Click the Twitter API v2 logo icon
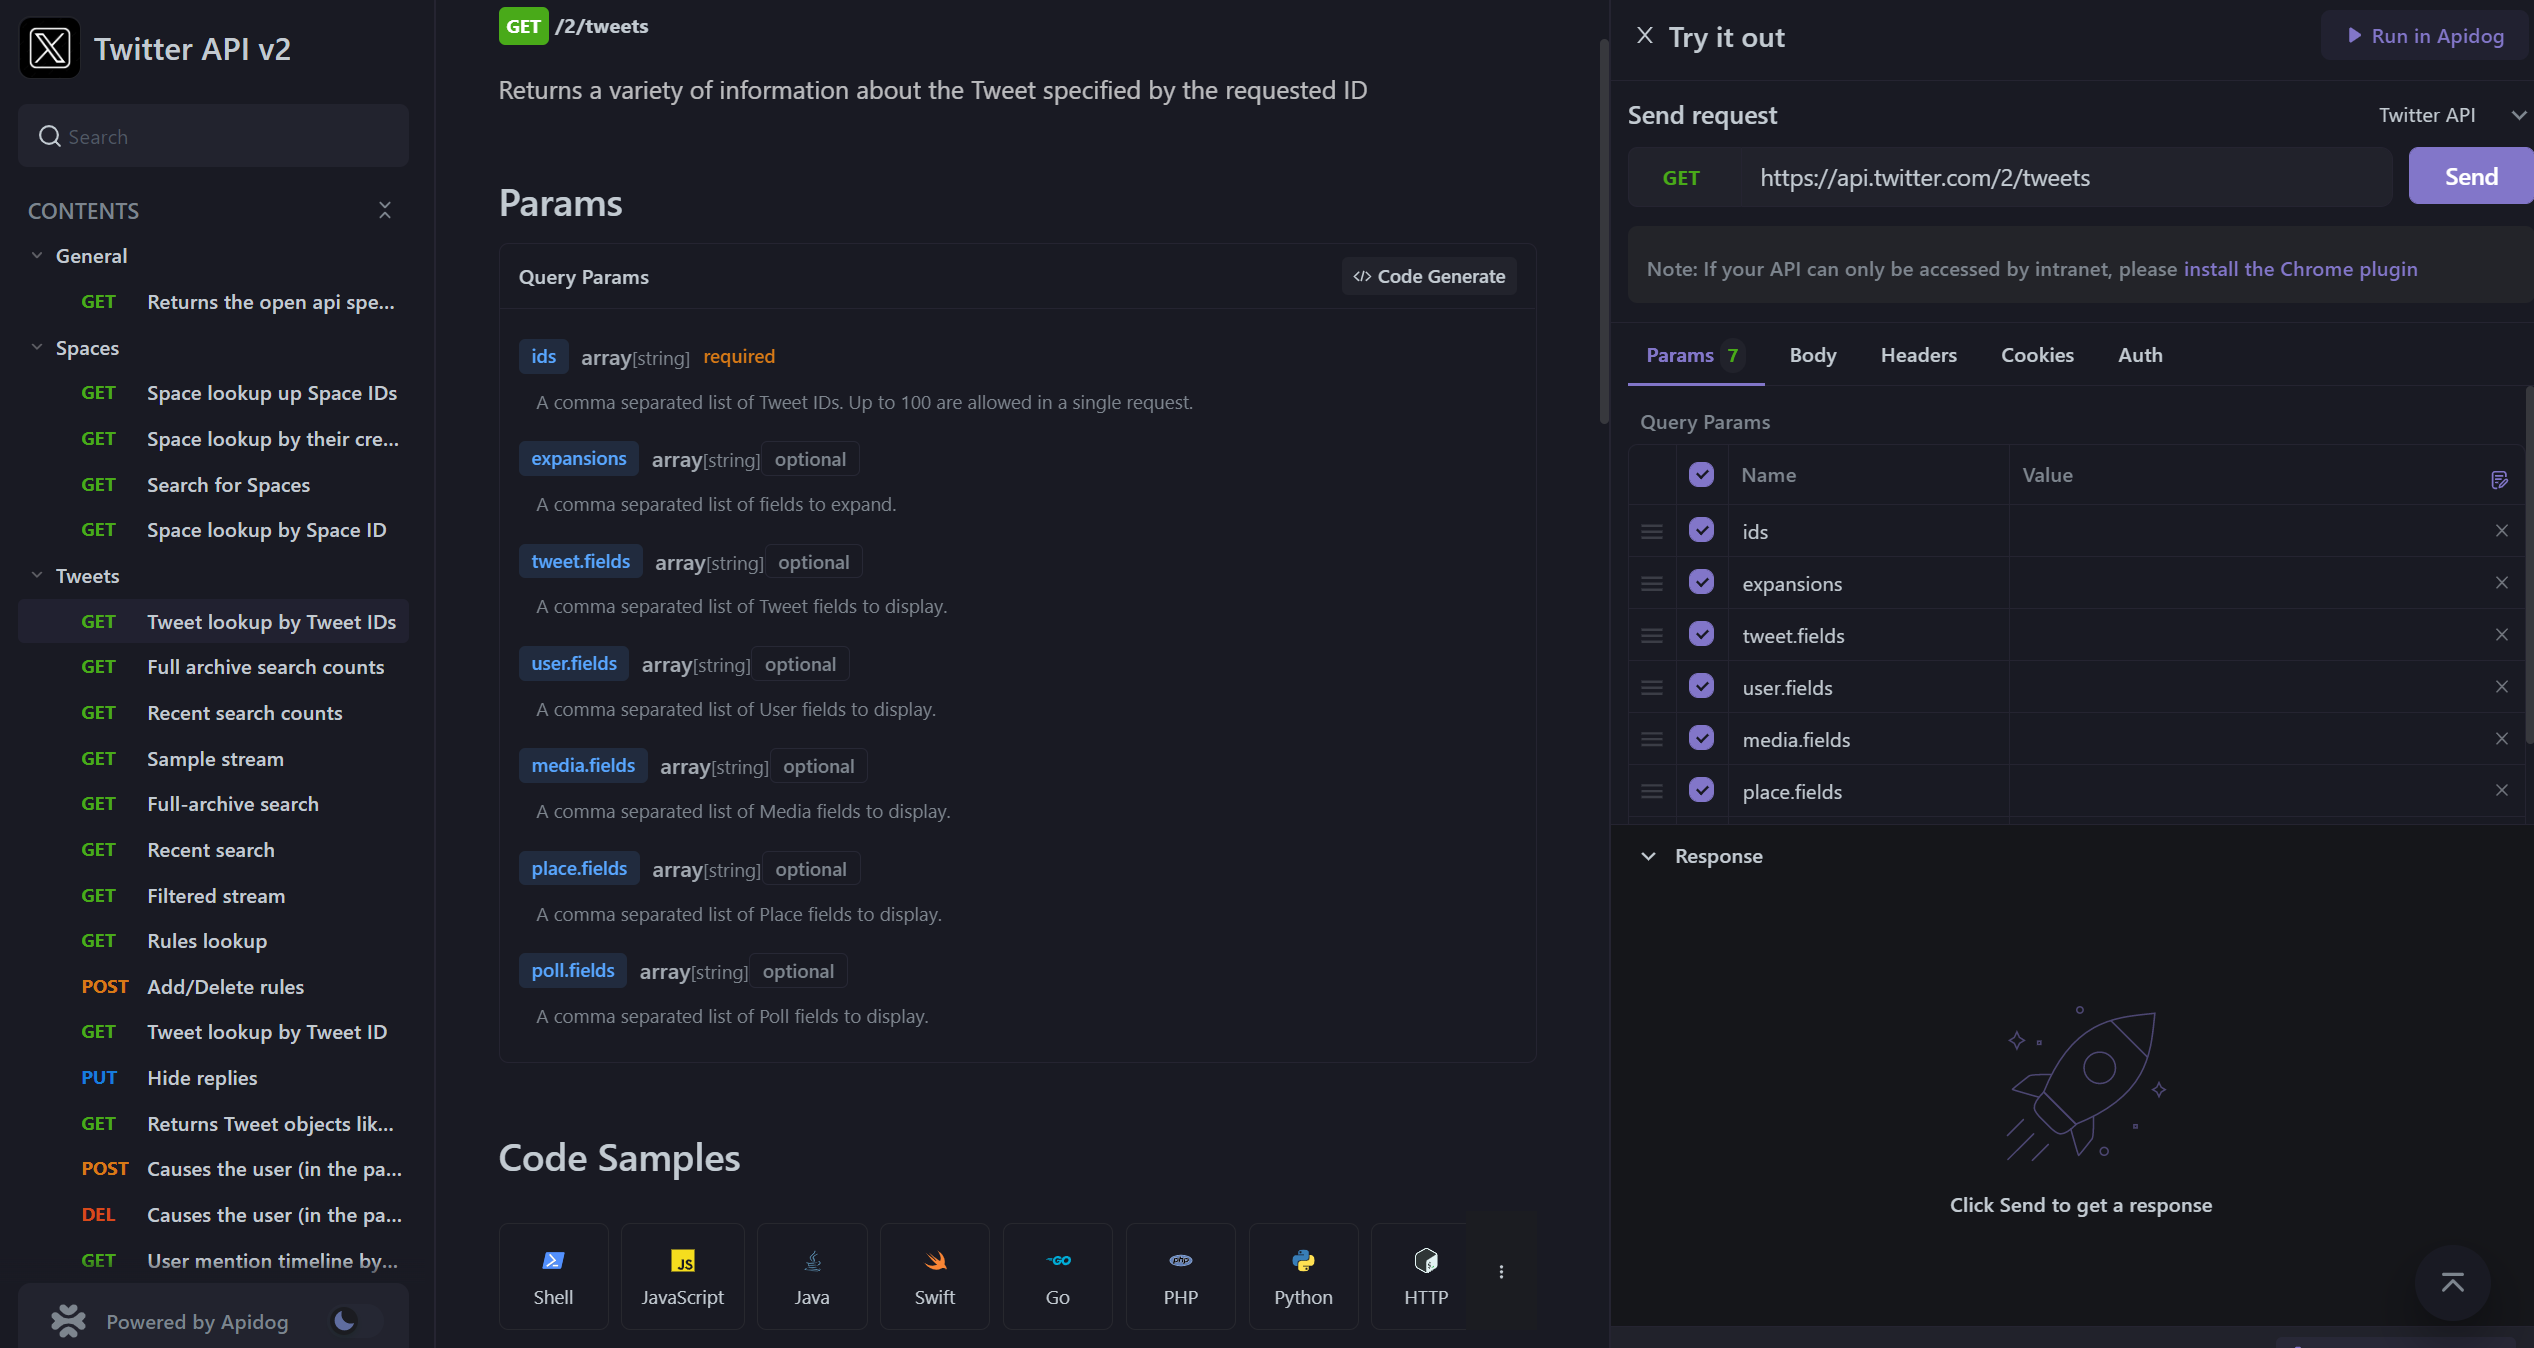This screenshot has height=1348, width=2534. coord(49,47)
